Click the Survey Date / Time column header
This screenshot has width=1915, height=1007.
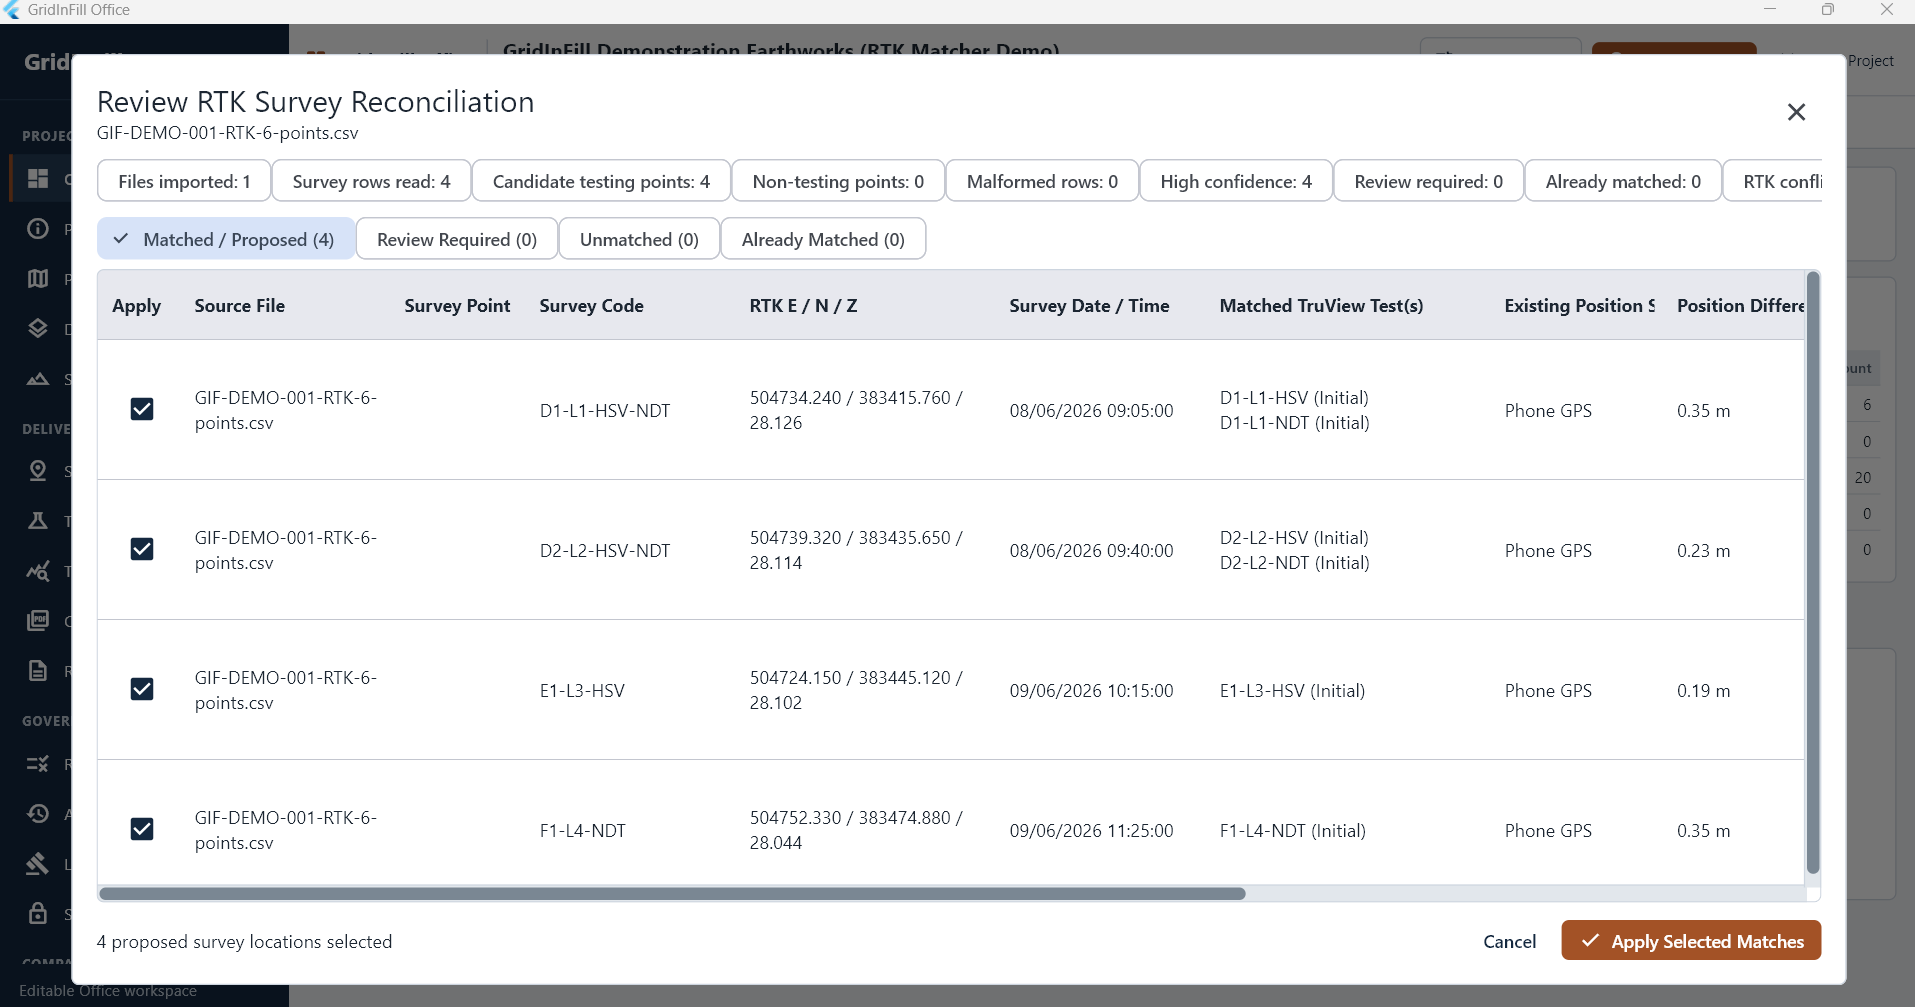[x=1089, y=306]
